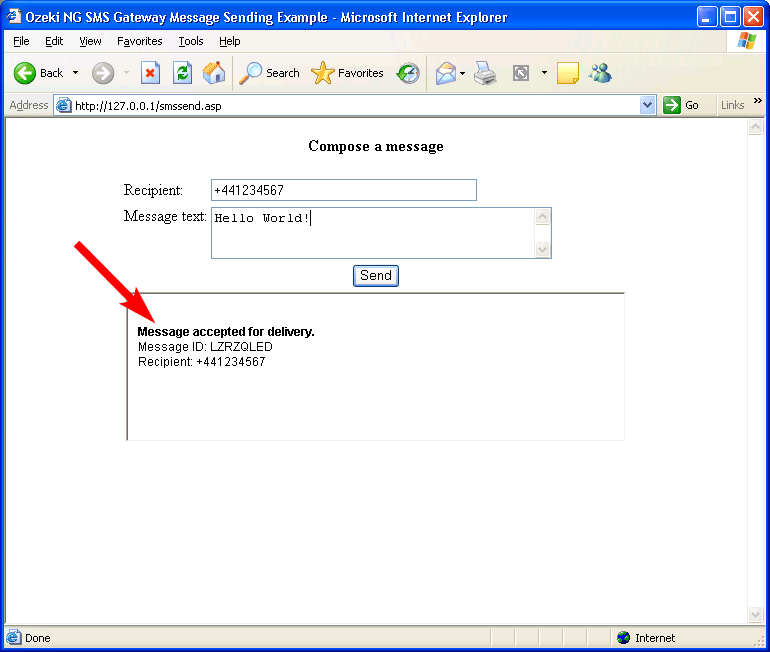
Task: Click the 'Message ID: LZRZQLED' line
Action: [x=205, y=347]
